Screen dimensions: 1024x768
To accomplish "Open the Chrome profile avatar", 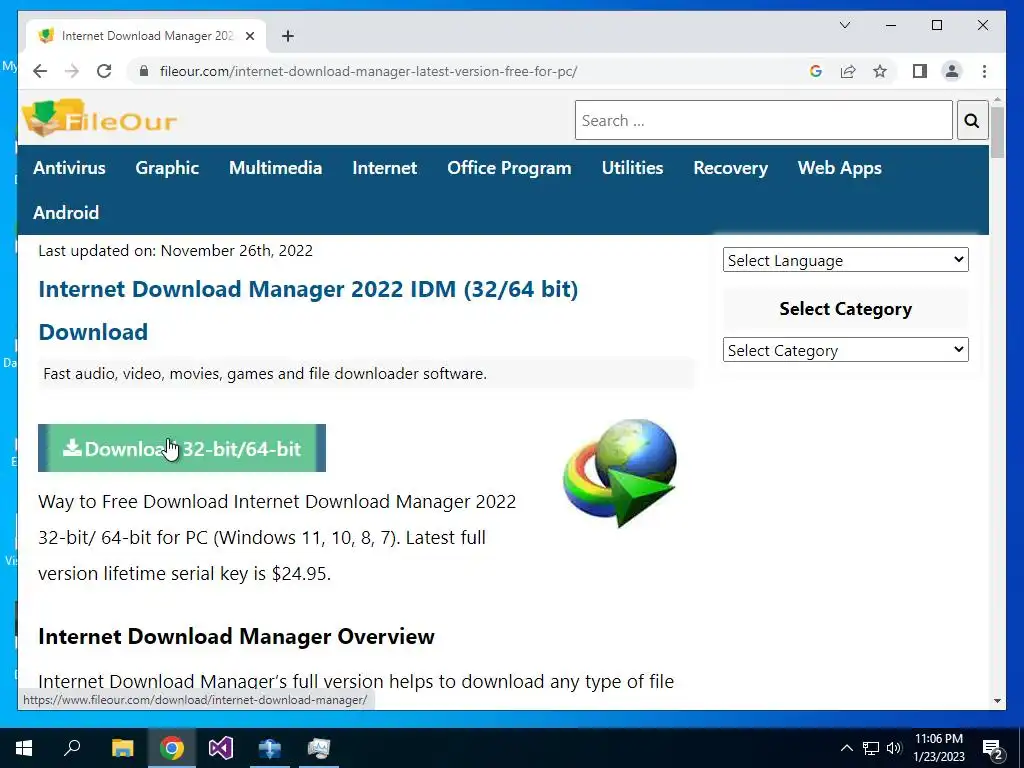I will [952, 71].
